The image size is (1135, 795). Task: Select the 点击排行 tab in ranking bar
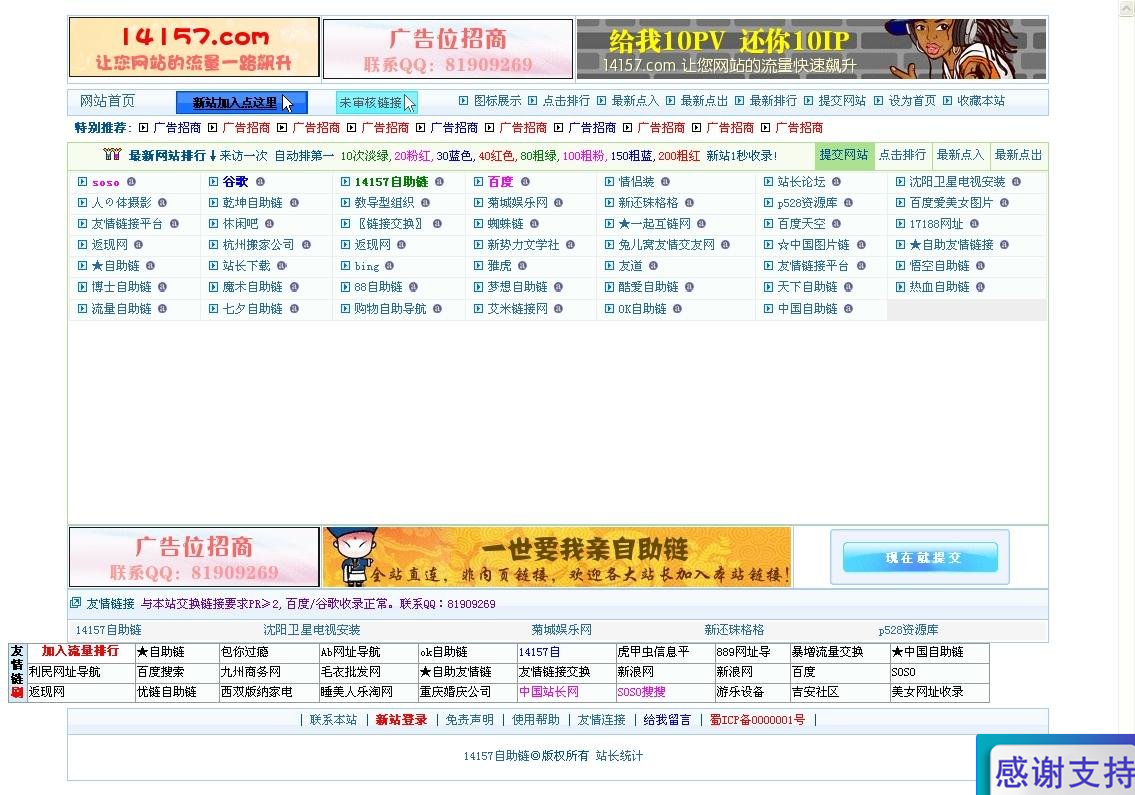(x=902, y=155)
